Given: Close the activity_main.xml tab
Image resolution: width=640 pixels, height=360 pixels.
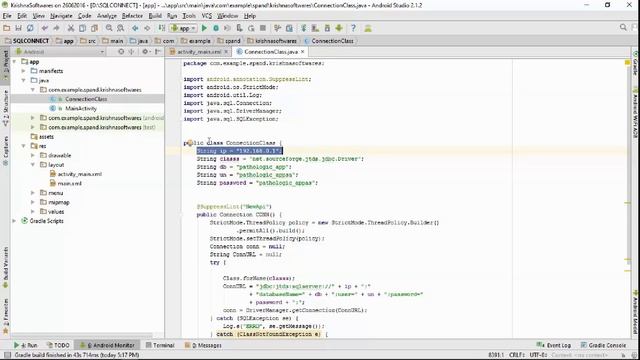Looking at the screenshot, I should (x=226, y=52).
